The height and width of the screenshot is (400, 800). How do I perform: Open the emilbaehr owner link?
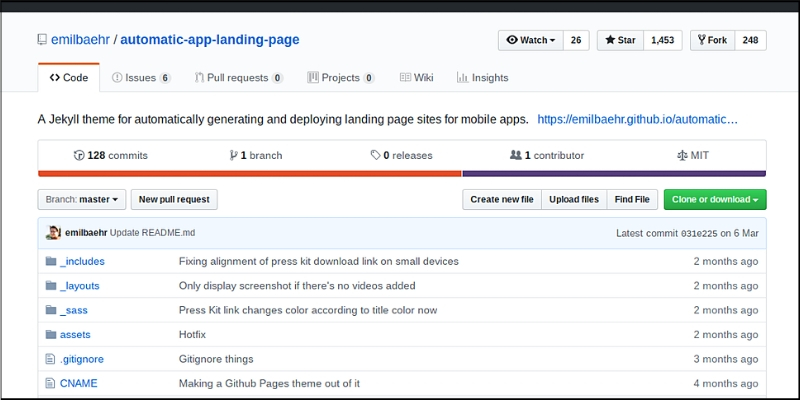pos(81,40)
